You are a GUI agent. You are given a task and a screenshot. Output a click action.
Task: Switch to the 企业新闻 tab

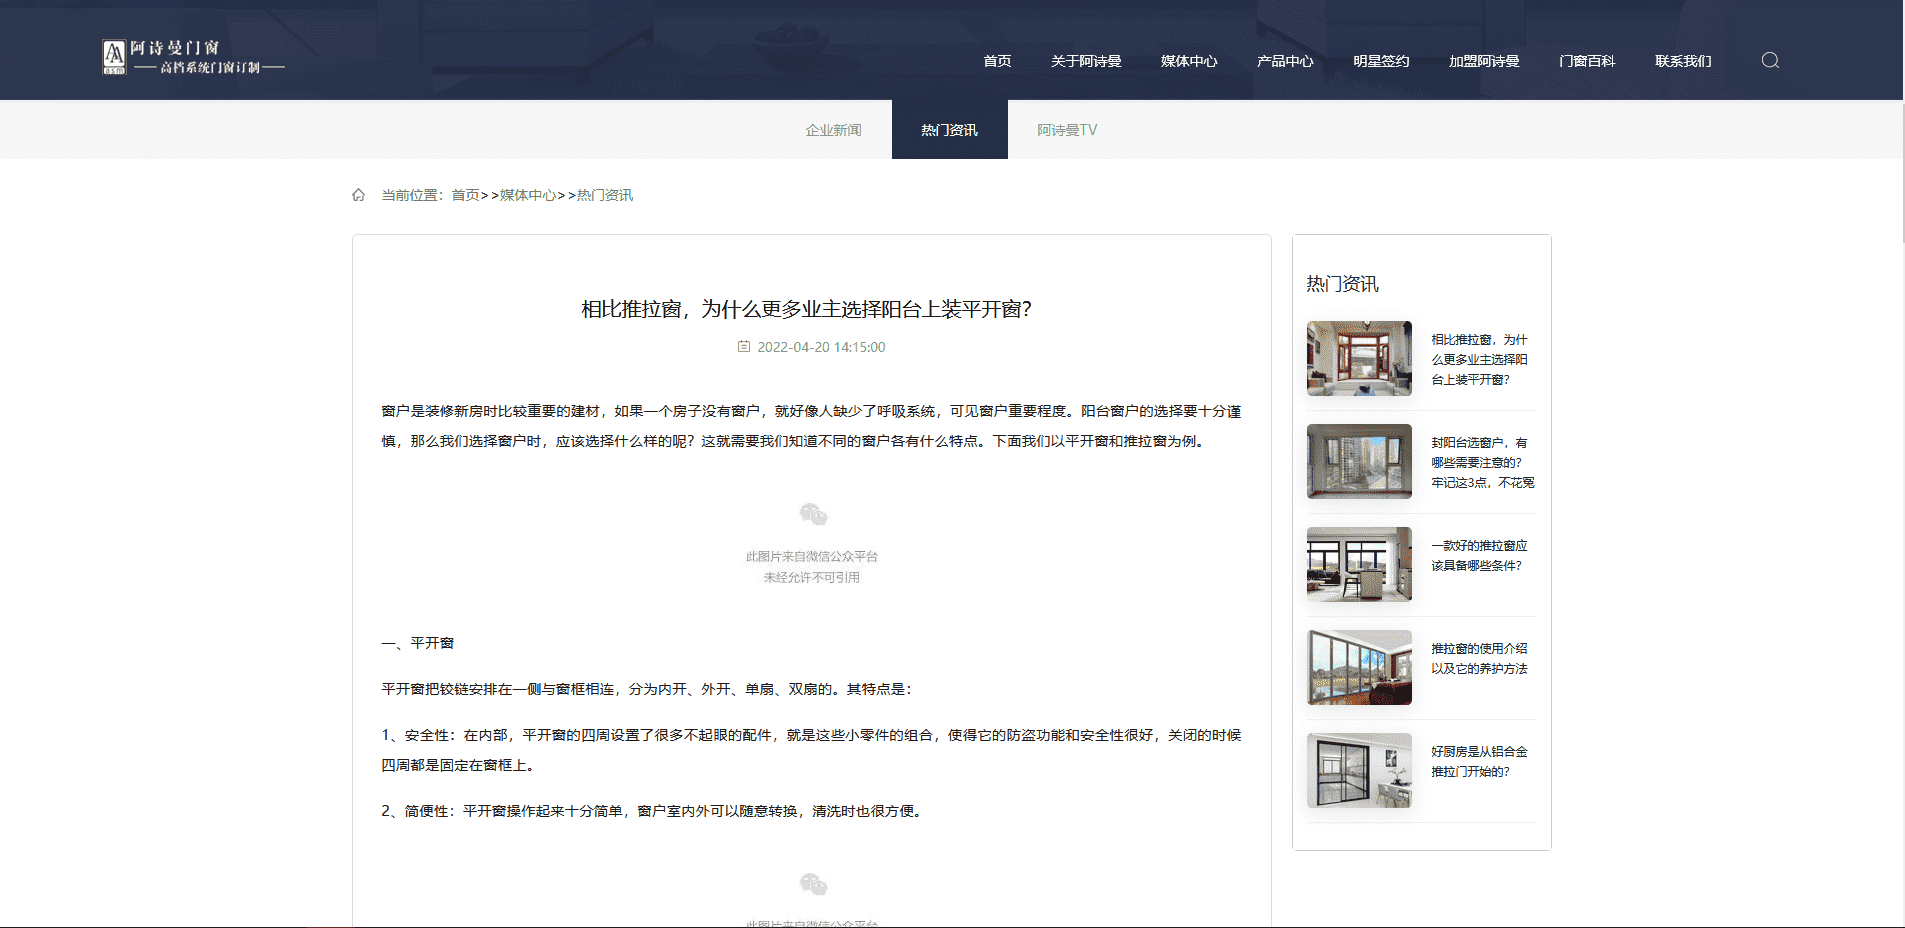tap(833, 130)
